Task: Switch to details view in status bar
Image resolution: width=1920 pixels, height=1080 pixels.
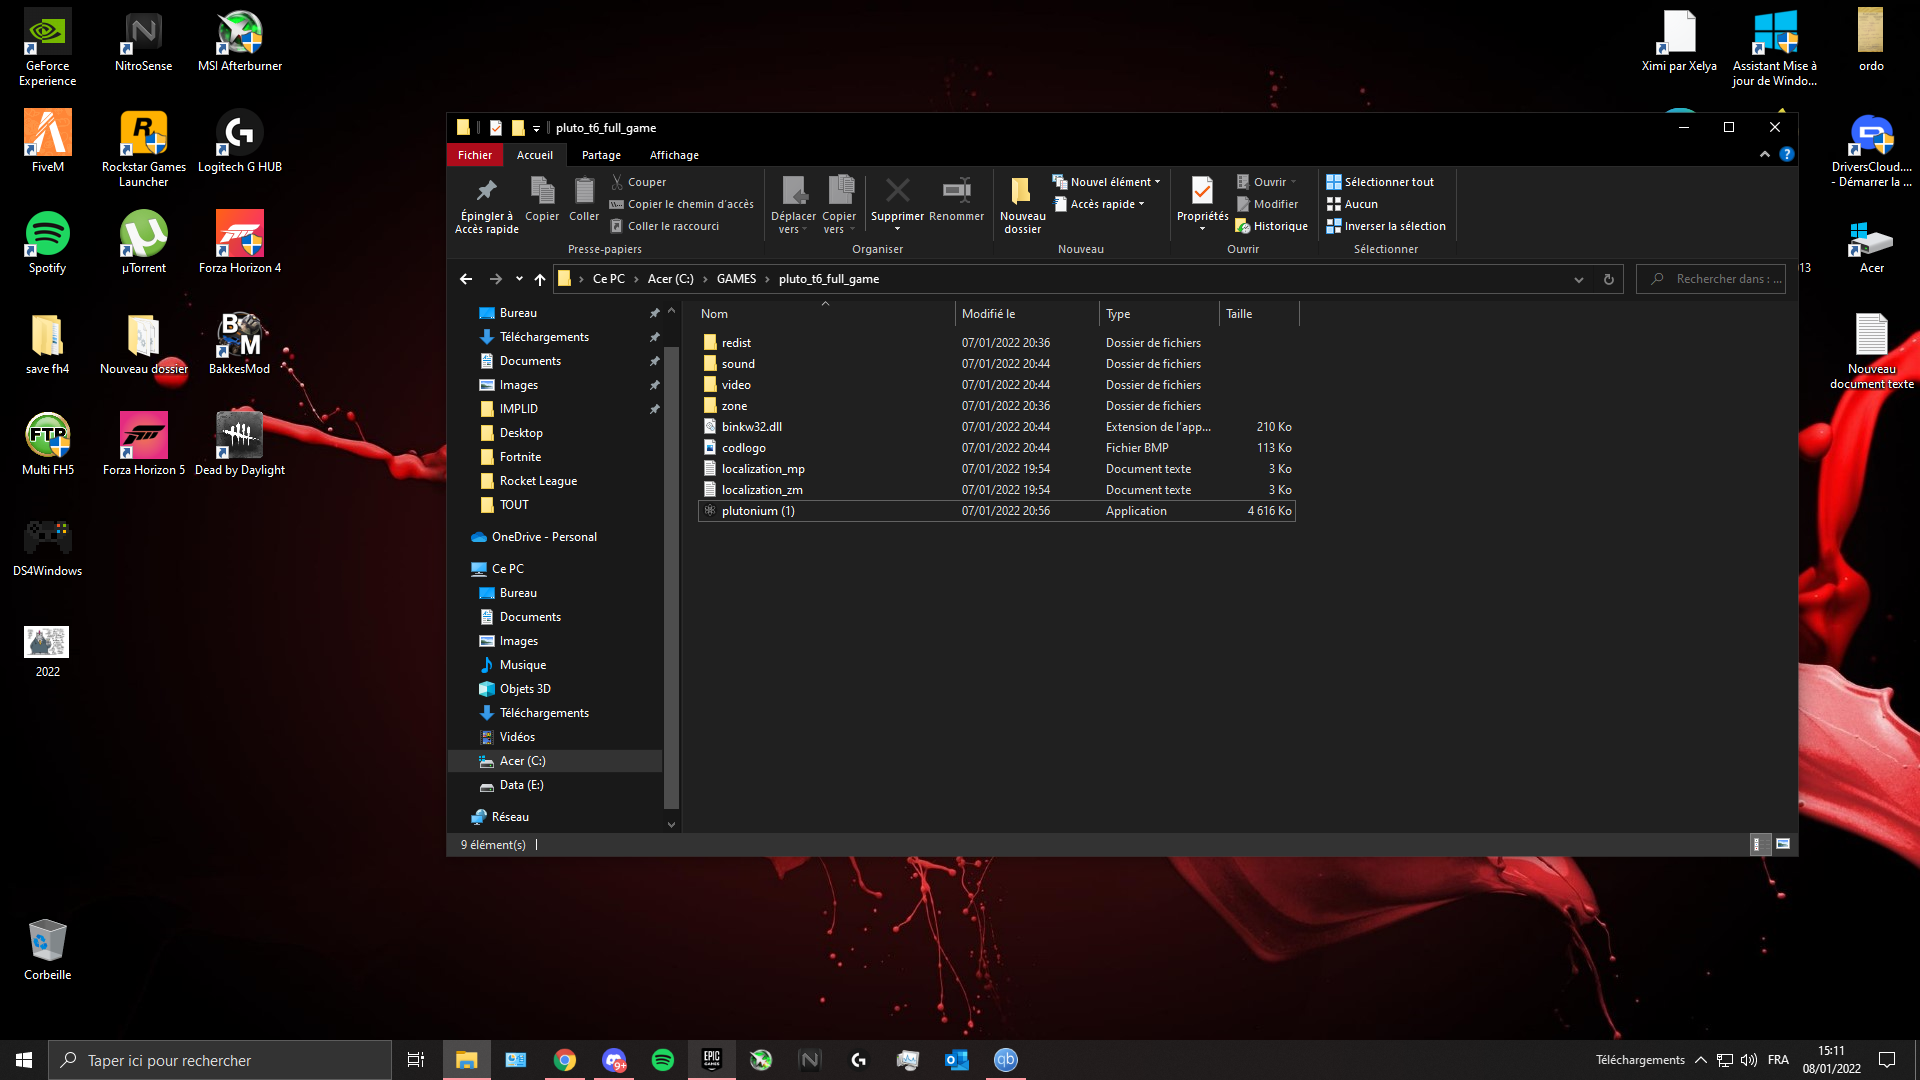Action: 1759,845
